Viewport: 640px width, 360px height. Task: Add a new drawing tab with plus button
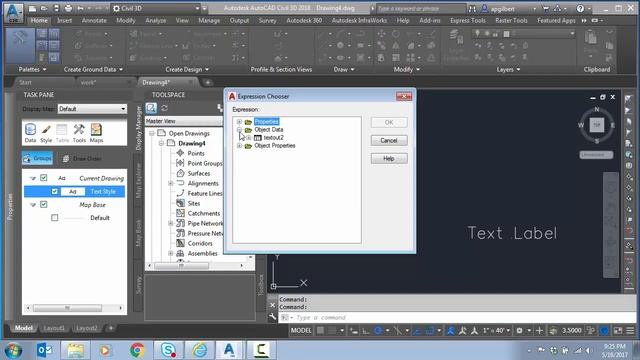click(x=208, y=82)
